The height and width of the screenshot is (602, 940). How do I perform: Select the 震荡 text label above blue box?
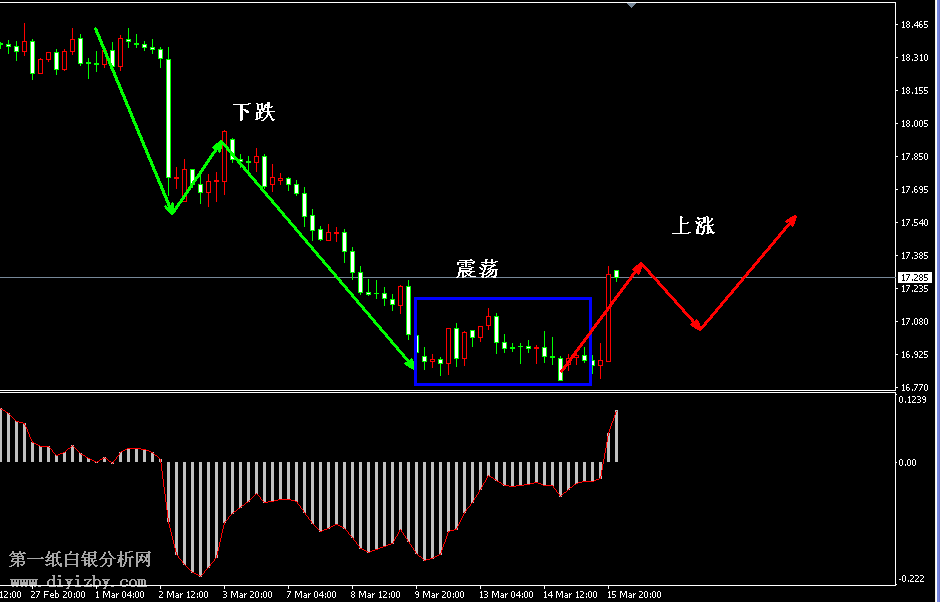[477, 268]
